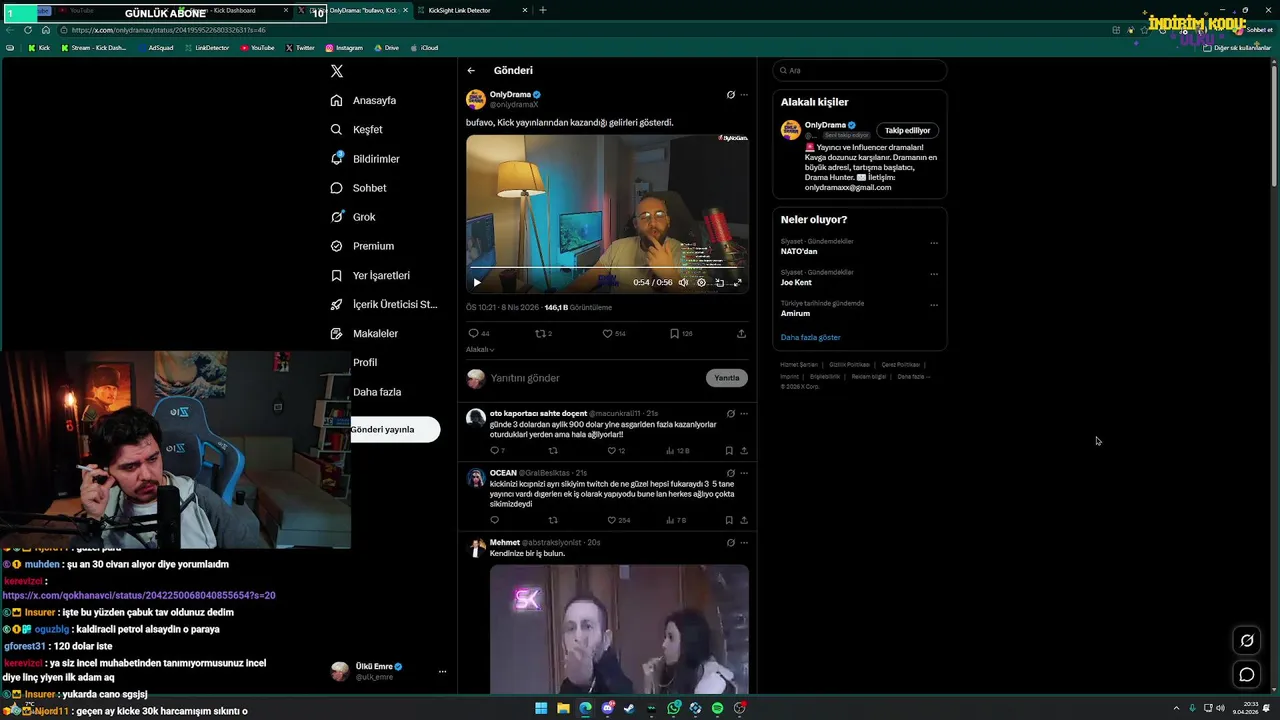Open Premium page
The height and width of the screenshot is (720, 1280).
pos(362,246)
